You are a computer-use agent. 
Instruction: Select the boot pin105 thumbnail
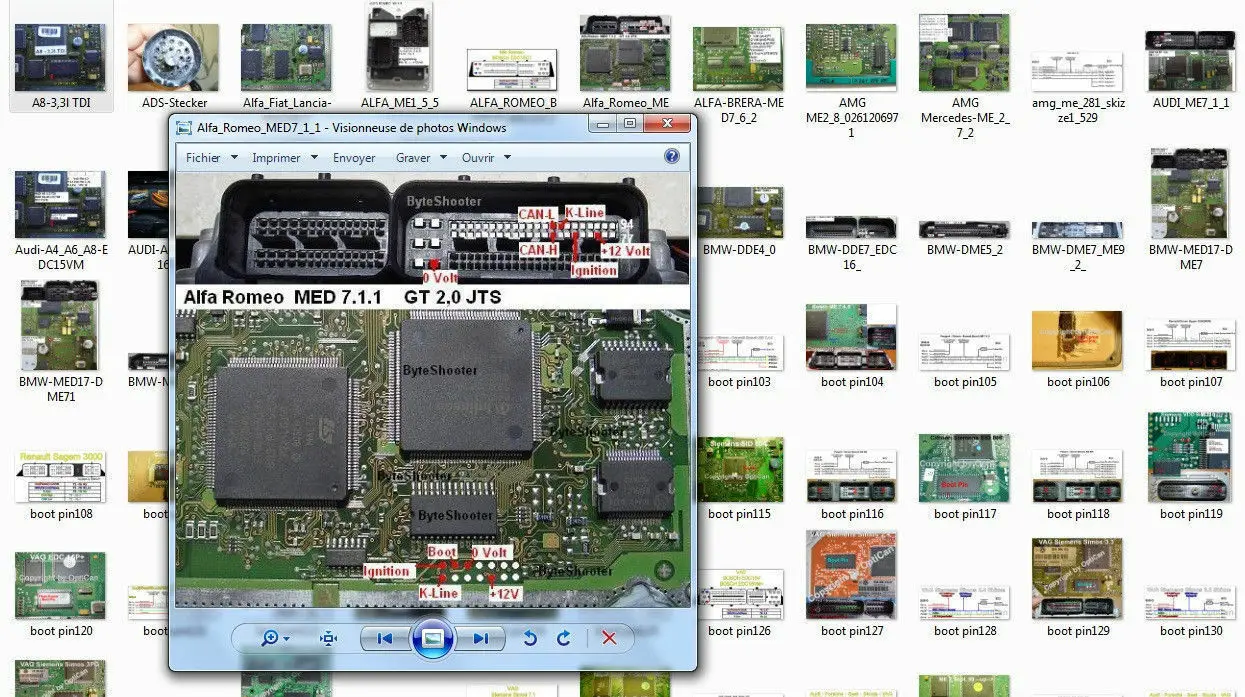(x=965, y=352)
